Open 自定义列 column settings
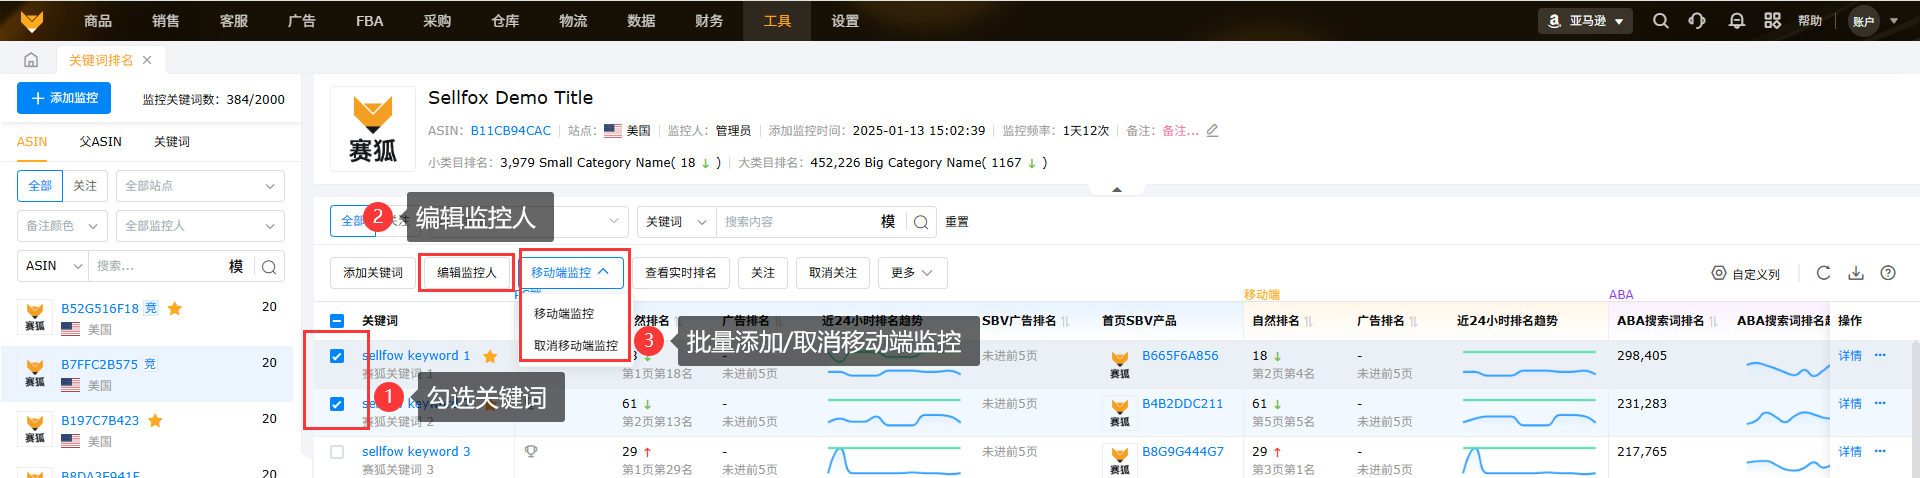The width and height of the screenshot is (1920, 478). [1746, 273]
